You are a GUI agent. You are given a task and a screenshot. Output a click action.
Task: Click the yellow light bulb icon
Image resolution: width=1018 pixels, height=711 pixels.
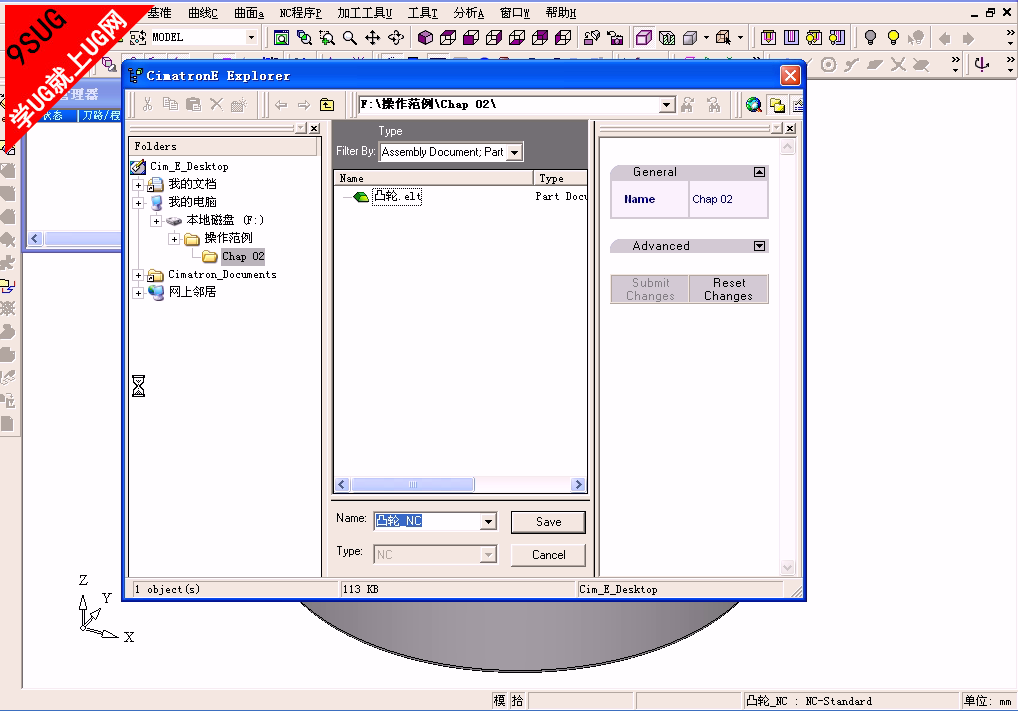[893, 38]
